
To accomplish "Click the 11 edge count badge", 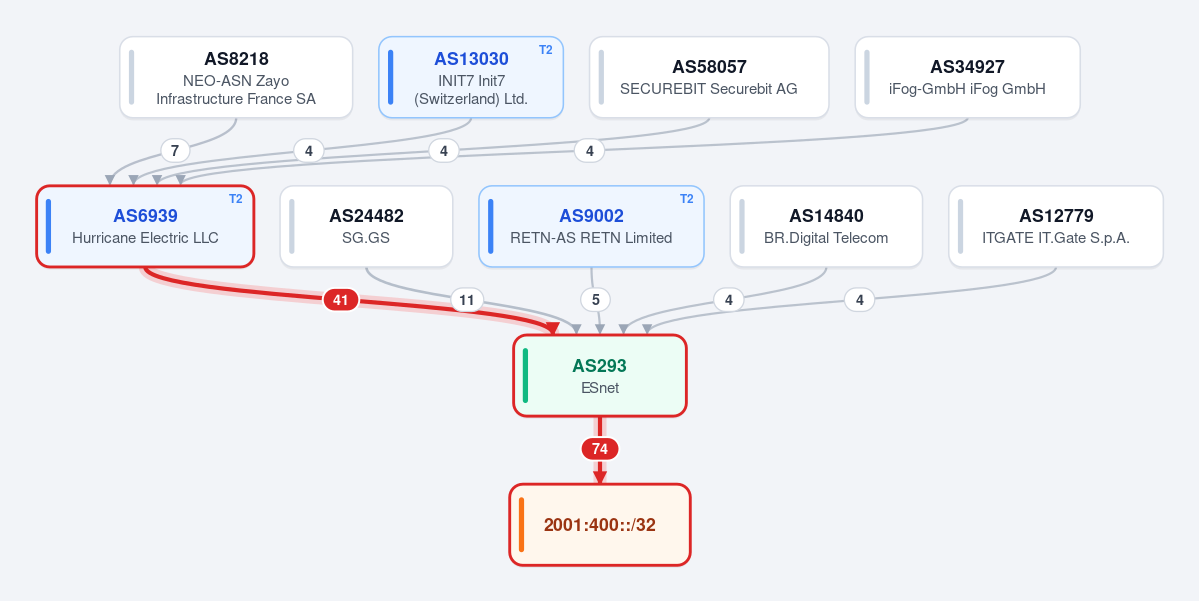I will (x=467, y=300).
